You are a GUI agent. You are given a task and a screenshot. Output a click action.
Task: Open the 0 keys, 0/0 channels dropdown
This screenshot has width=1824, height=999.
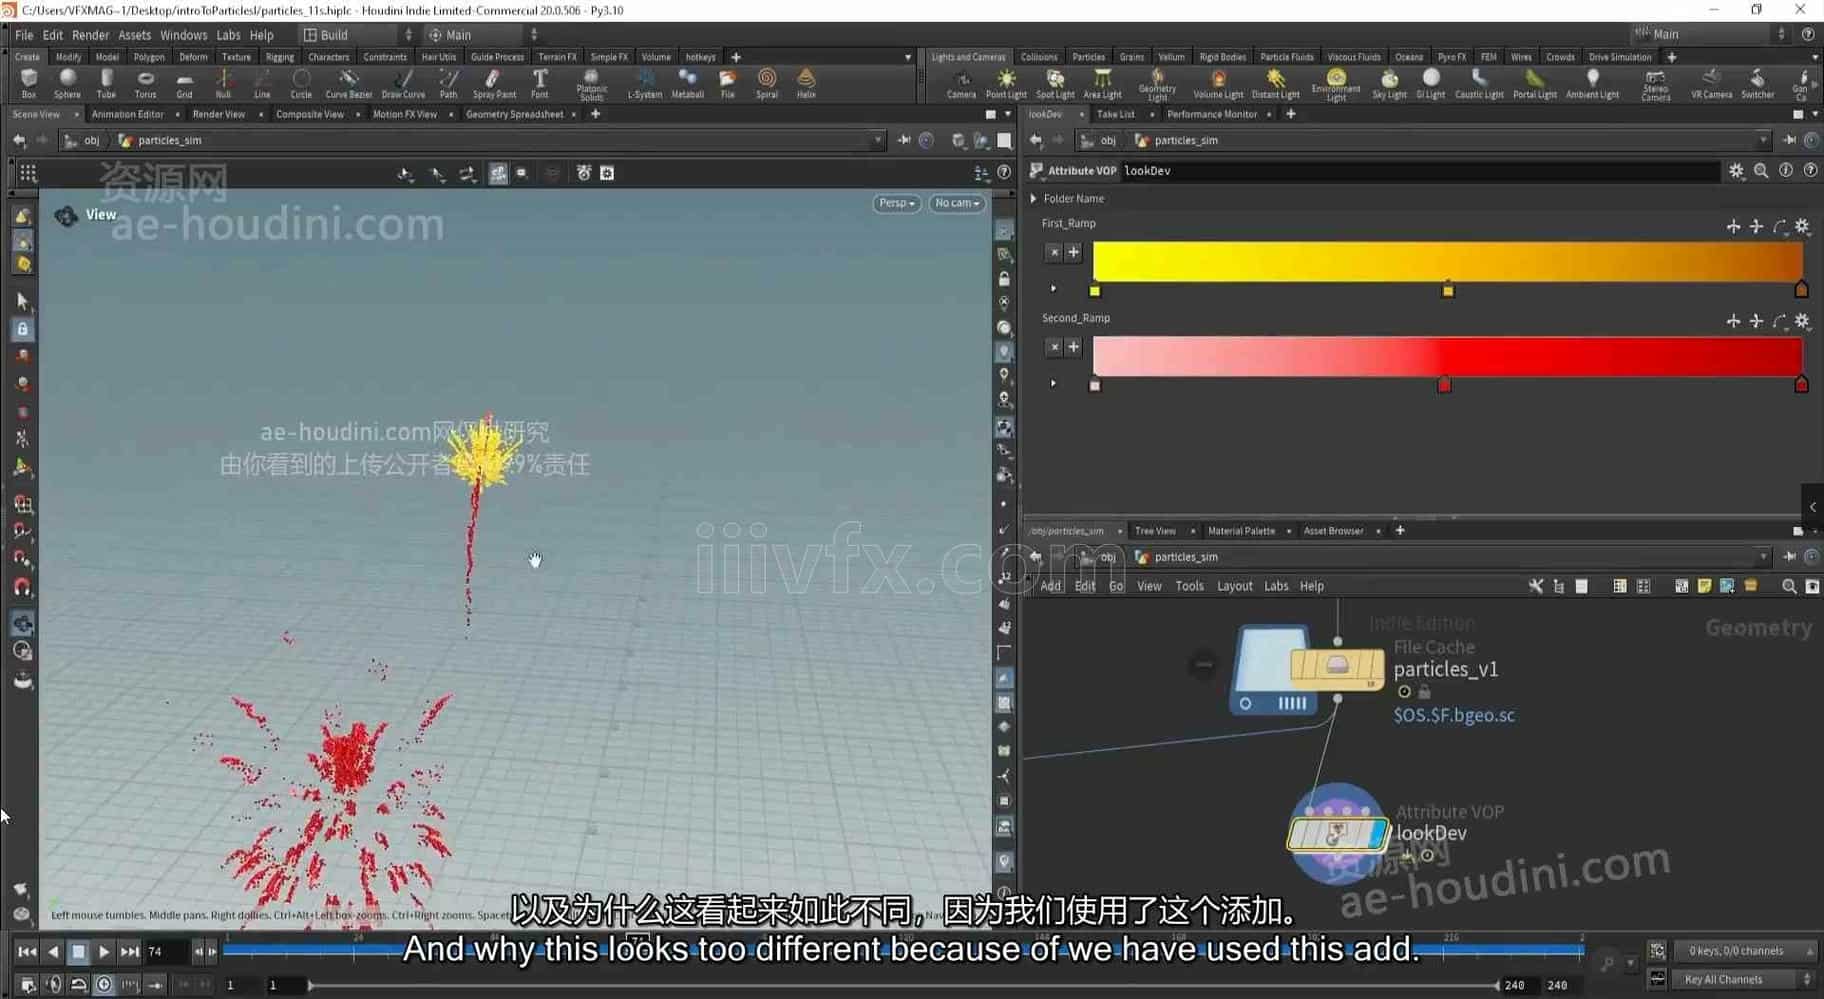[x=1743, y=951]
